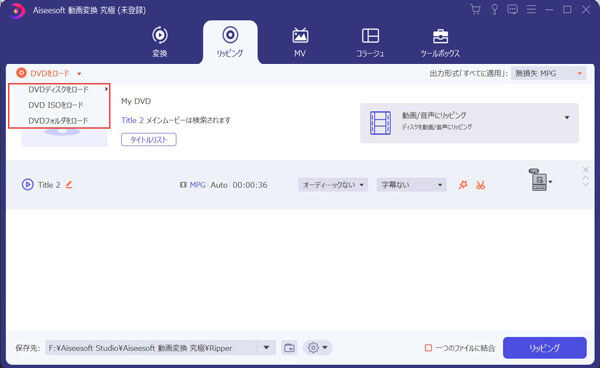The height and width of the screenshot is (368, 600).
Task: Click the Aiseesoft app logo
Action: [x=16, y=11]
